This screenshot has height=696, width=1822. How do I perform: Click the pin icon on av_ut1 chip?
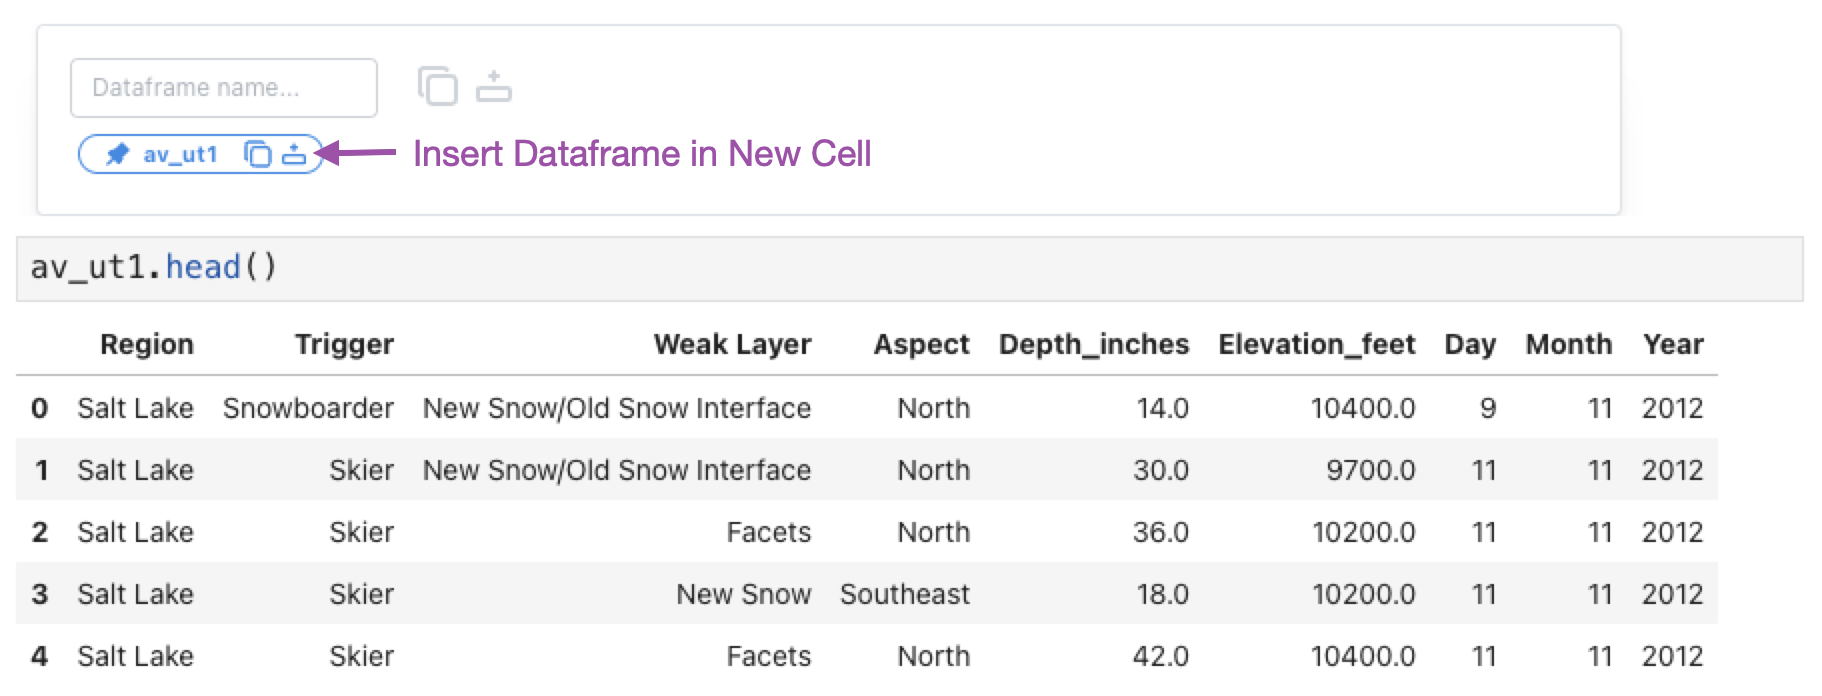point(118,154)
